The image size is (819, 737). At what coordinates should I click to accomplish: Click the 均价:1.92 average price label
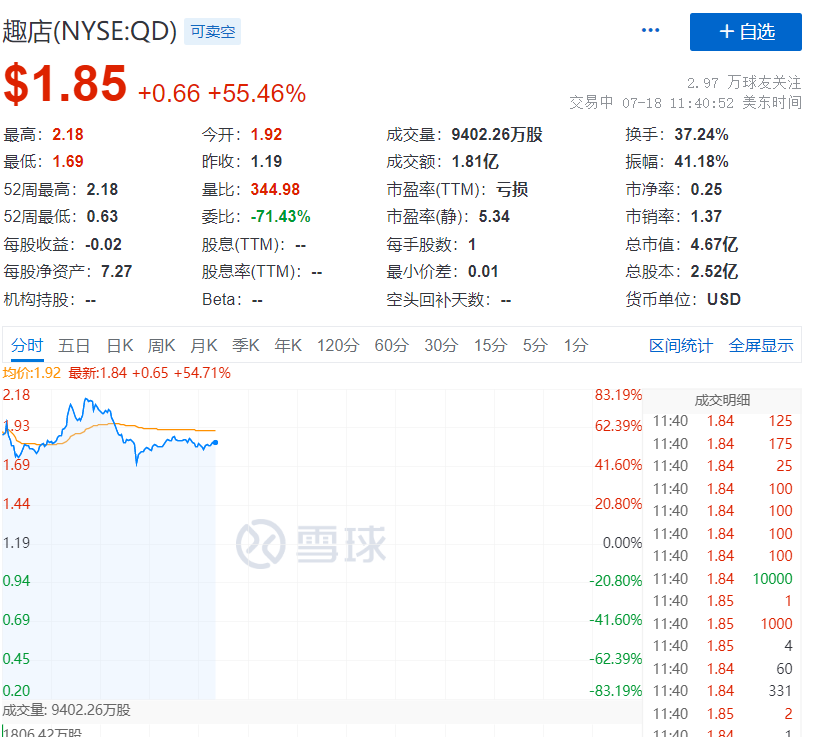pos(32,373)
